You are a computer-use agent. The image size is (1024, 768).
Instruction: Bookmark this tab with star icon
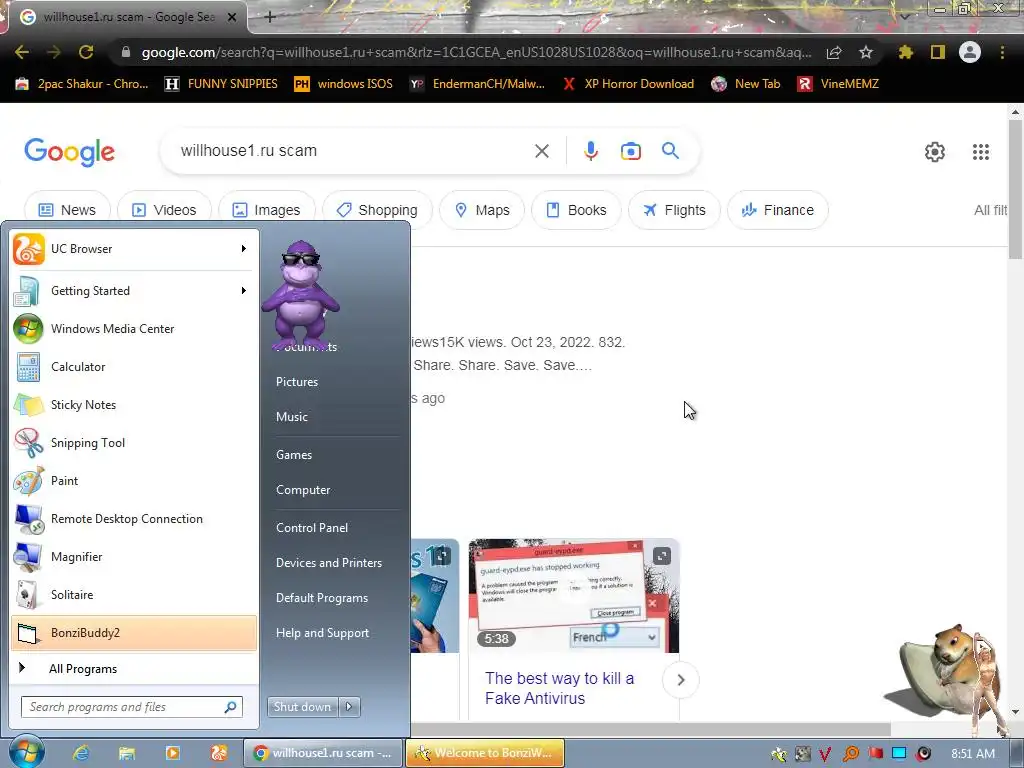(x=866, y=52)
